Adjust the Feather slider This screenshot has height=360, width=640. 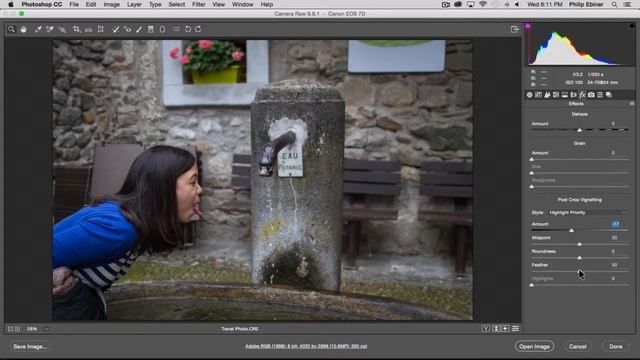pos(580,271)
